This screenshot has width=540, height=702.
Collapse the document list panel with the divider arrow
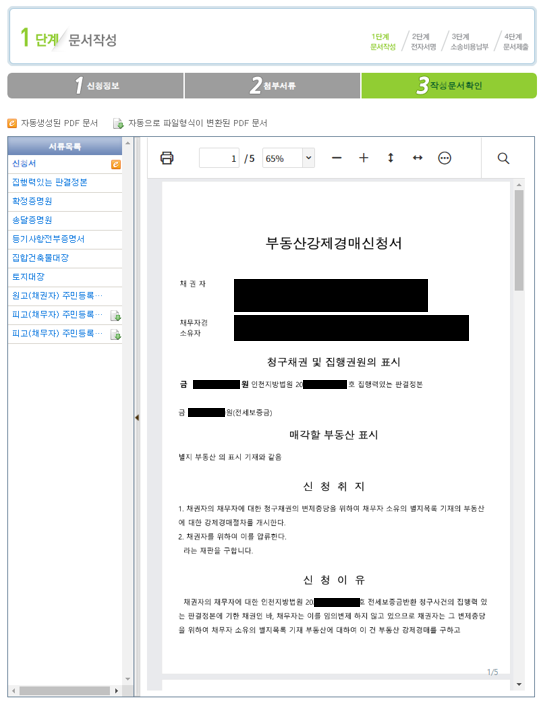(137, 417)
